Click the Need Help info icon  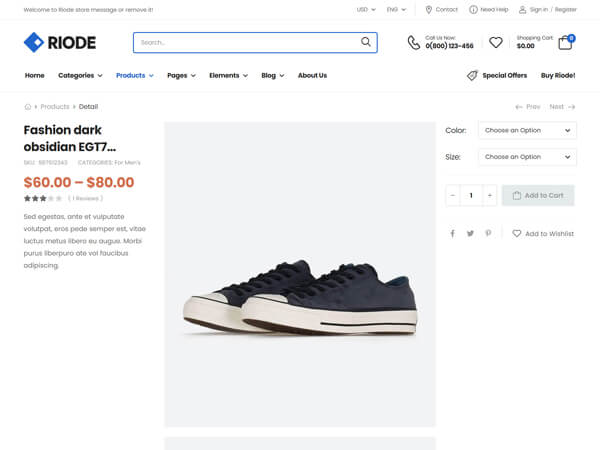(473, 10)
